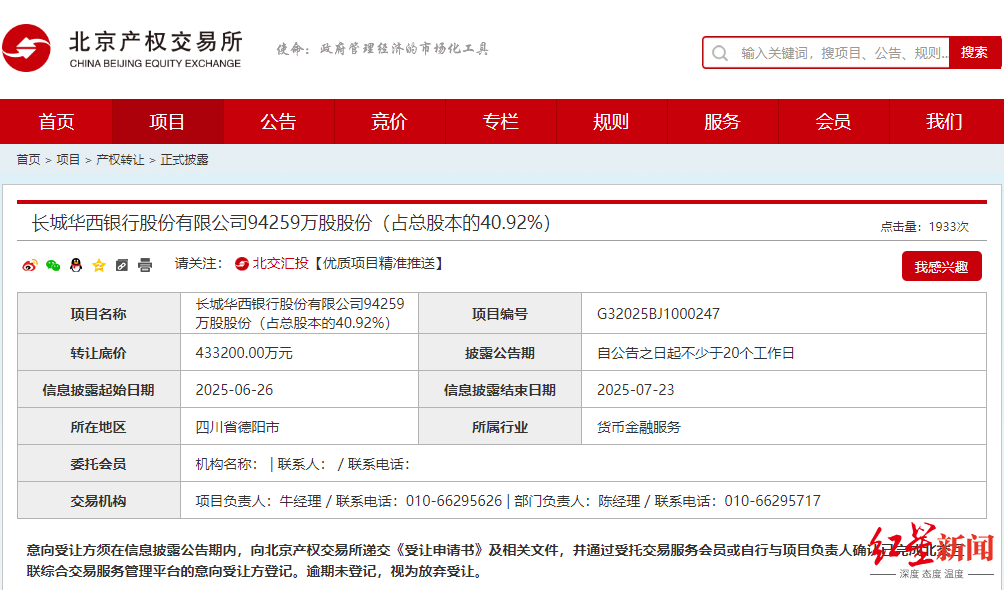Viewport: 1004px width, 590px height.
Task: Click the copy link icon
Action: pyautogui.click(x=122, y=265)
